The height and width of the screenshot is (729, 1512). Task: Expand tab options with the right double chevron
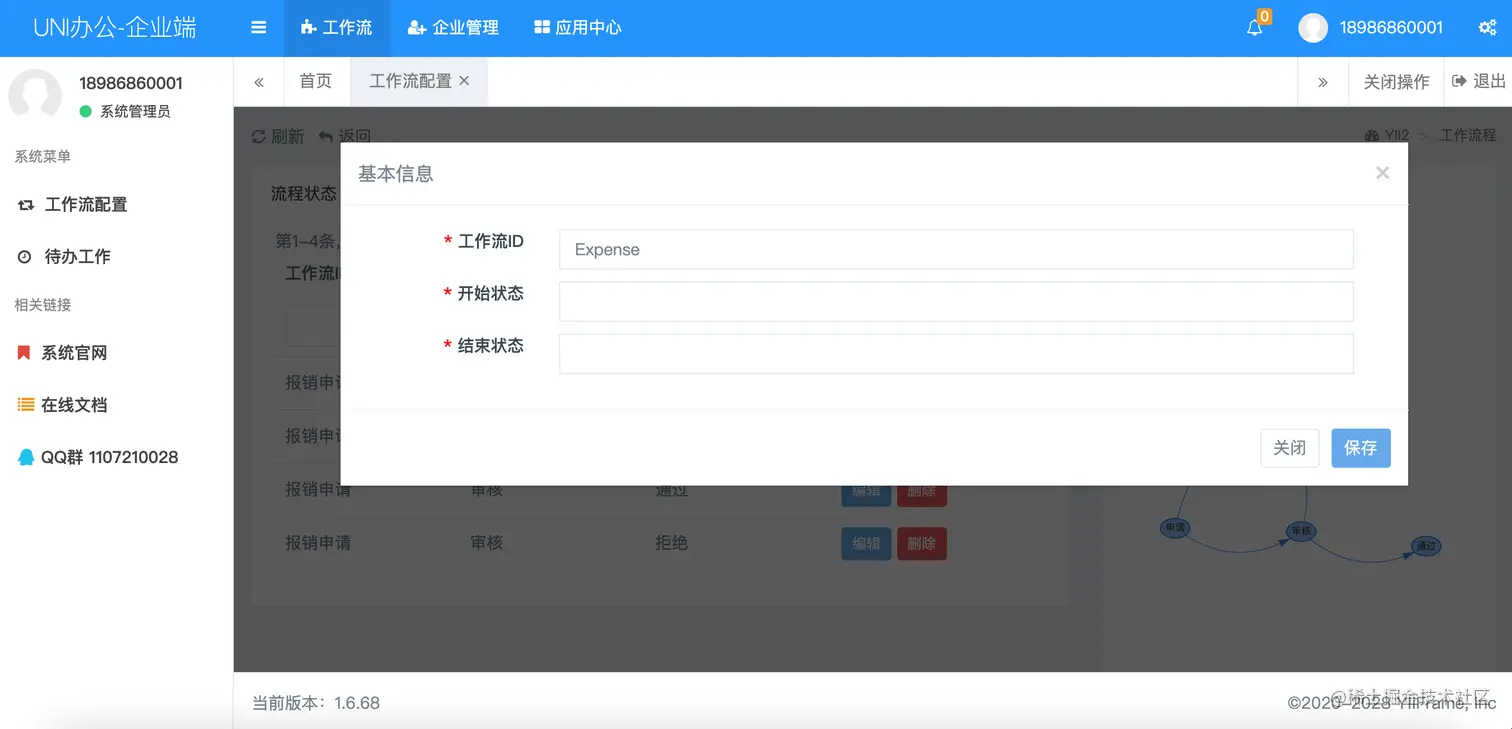[x=1322, y=81]
